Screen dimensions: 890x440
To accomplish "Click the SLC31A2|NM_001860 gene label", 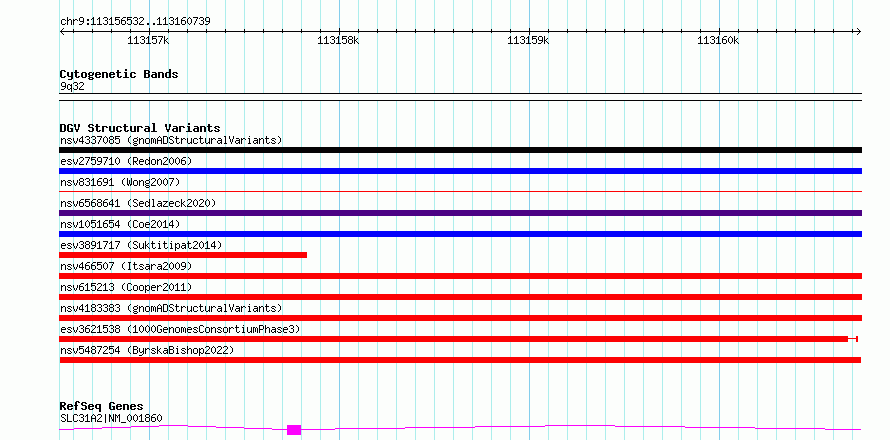I will click(x=111, y=419).
